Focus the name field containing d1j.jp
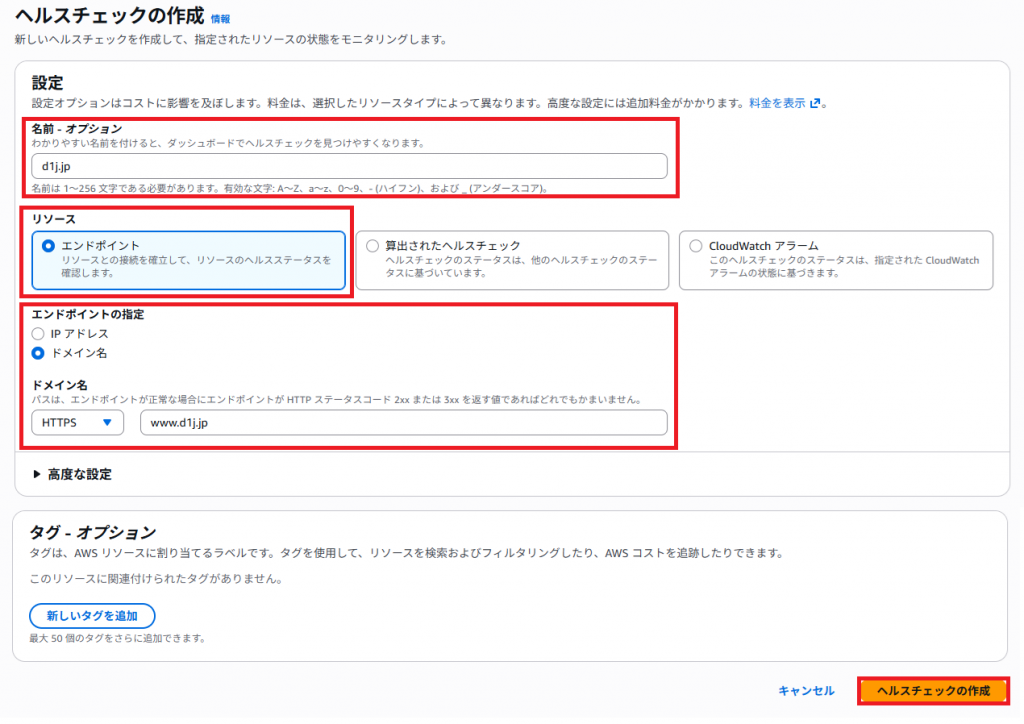Screen dimensions: 1024x724 click(349, 166)
